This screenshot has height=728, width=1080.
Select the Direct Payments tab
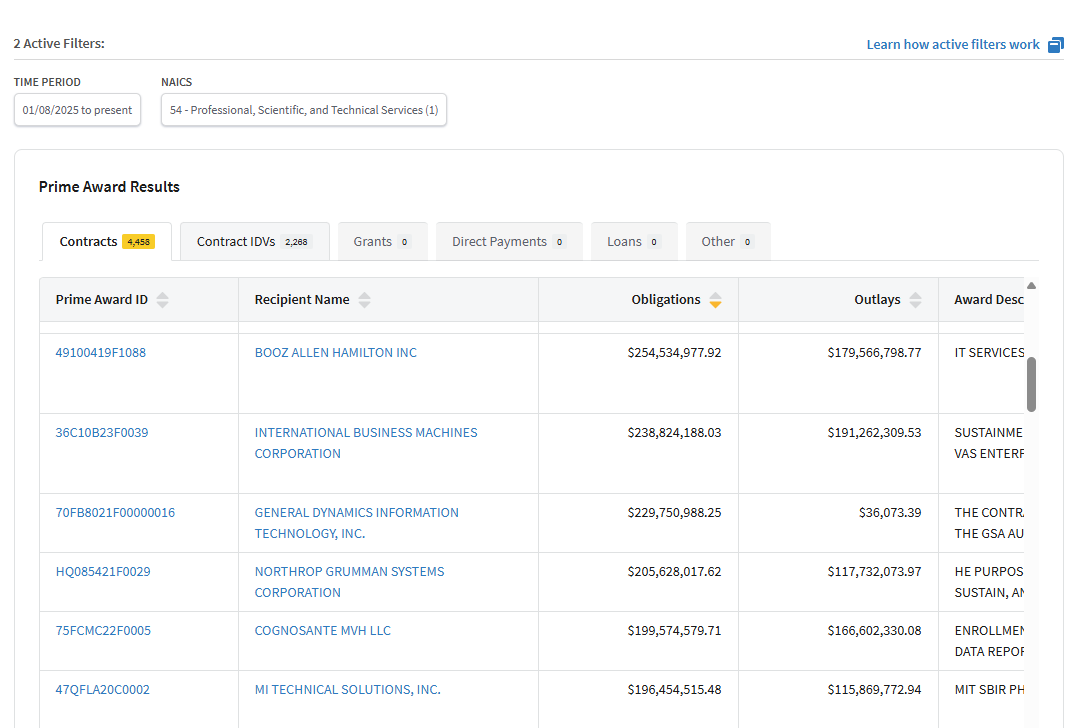pyautogui.click(x=508, y=242)
